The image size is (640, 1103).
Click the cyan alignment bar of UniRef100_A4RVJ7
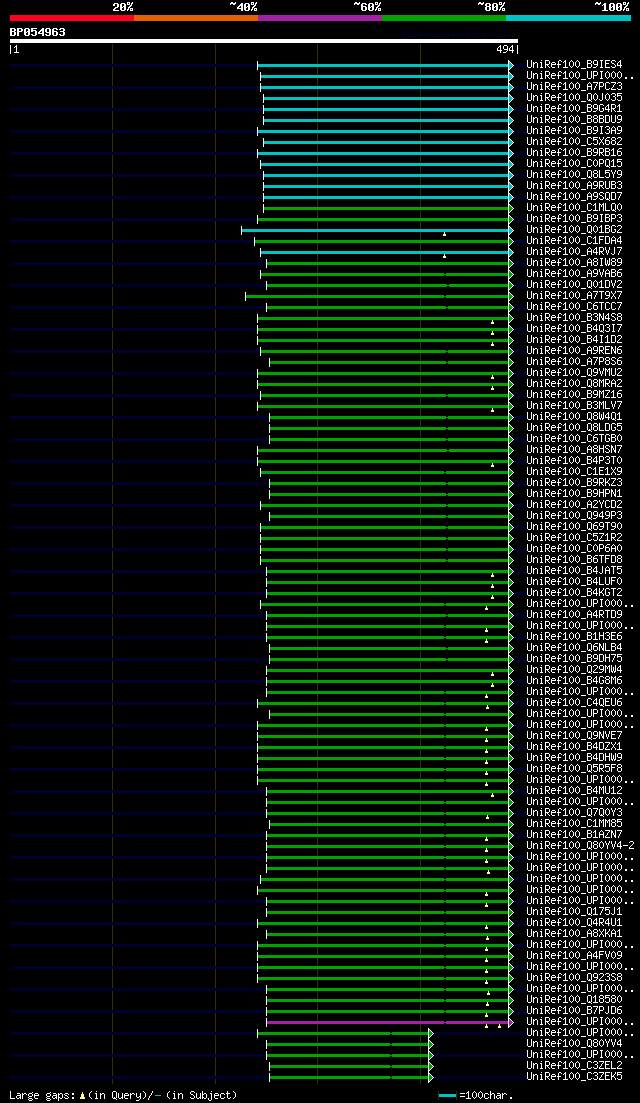(387, 252)
